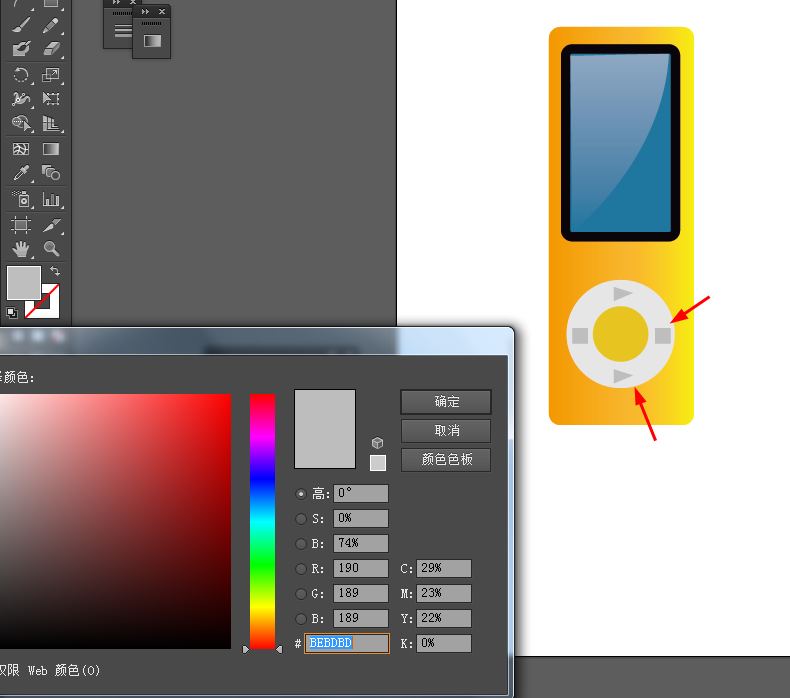Image resolution: width=790 pixels, height=698 pixels.
Task: Select the Scale tool
Action: click(x=51, y=75)
